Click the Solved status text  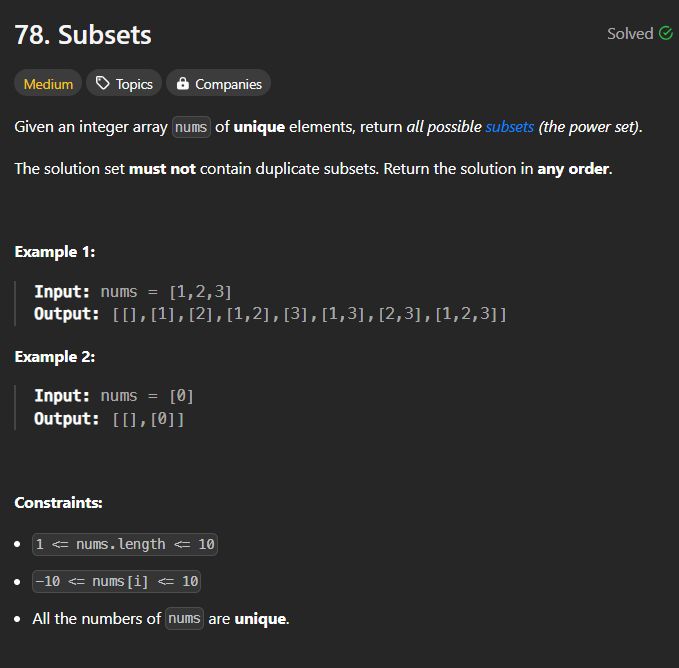pos(630,33)
